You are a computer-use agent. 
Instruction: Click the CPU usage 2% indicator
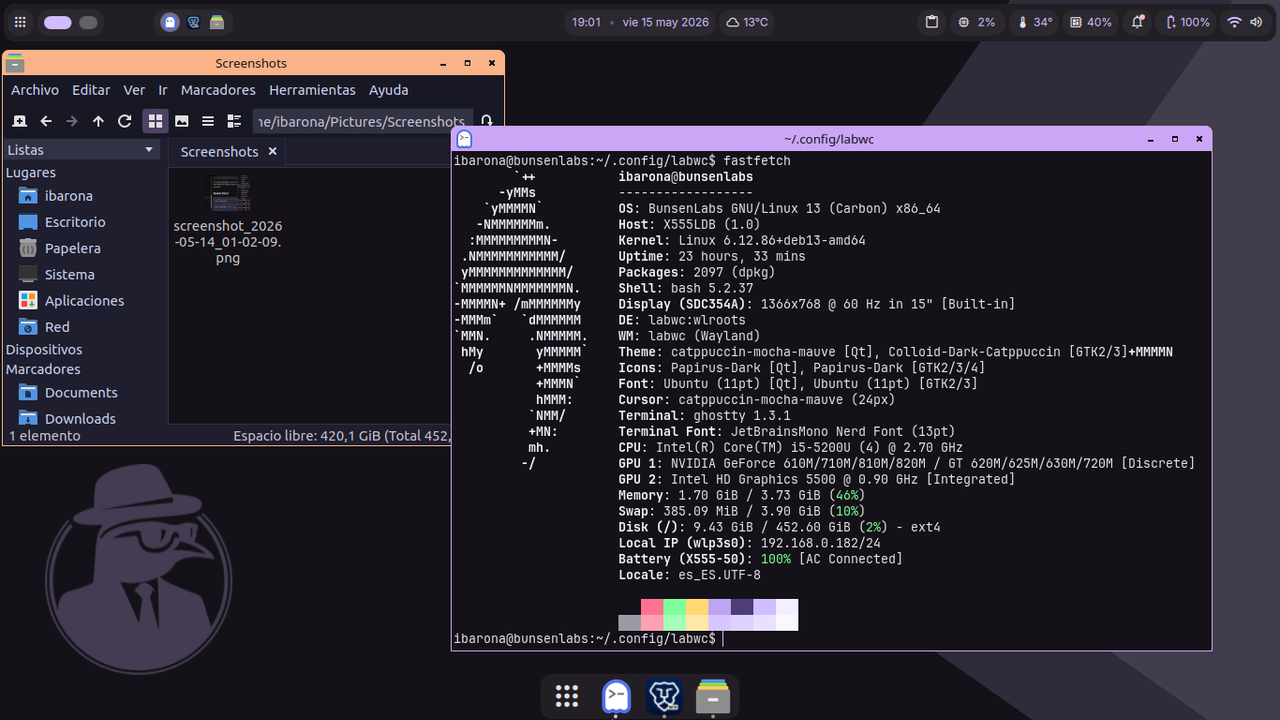[976, 22]
